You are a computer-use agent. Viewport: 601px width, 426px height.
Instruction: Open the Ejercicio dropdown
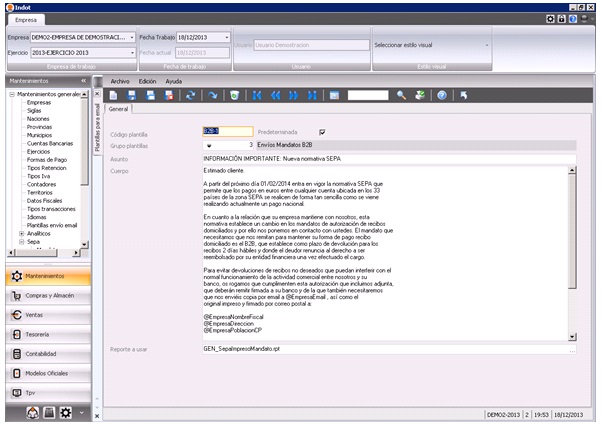(x=131, y=51)
